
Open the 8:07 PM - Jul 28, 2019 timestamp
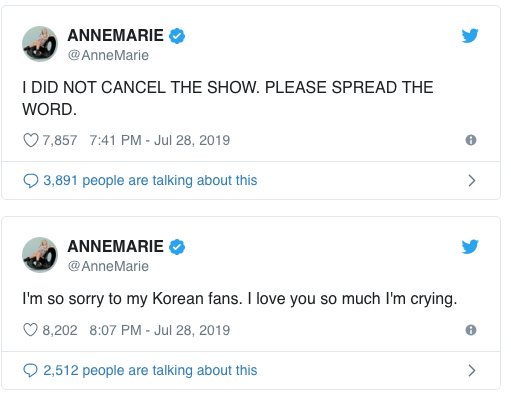click(x=160, y=330)
